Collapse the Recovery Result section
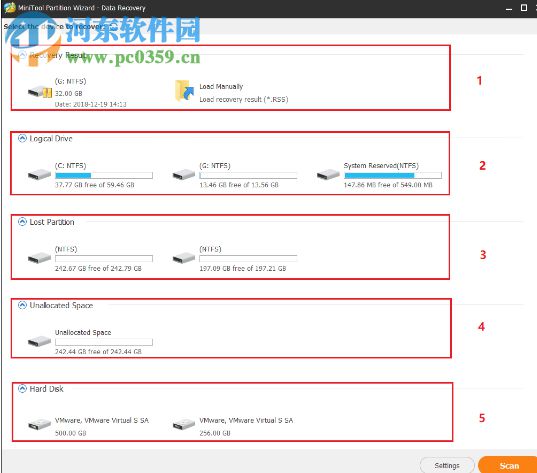The image size is (537, 473). (x=22, y=55)
